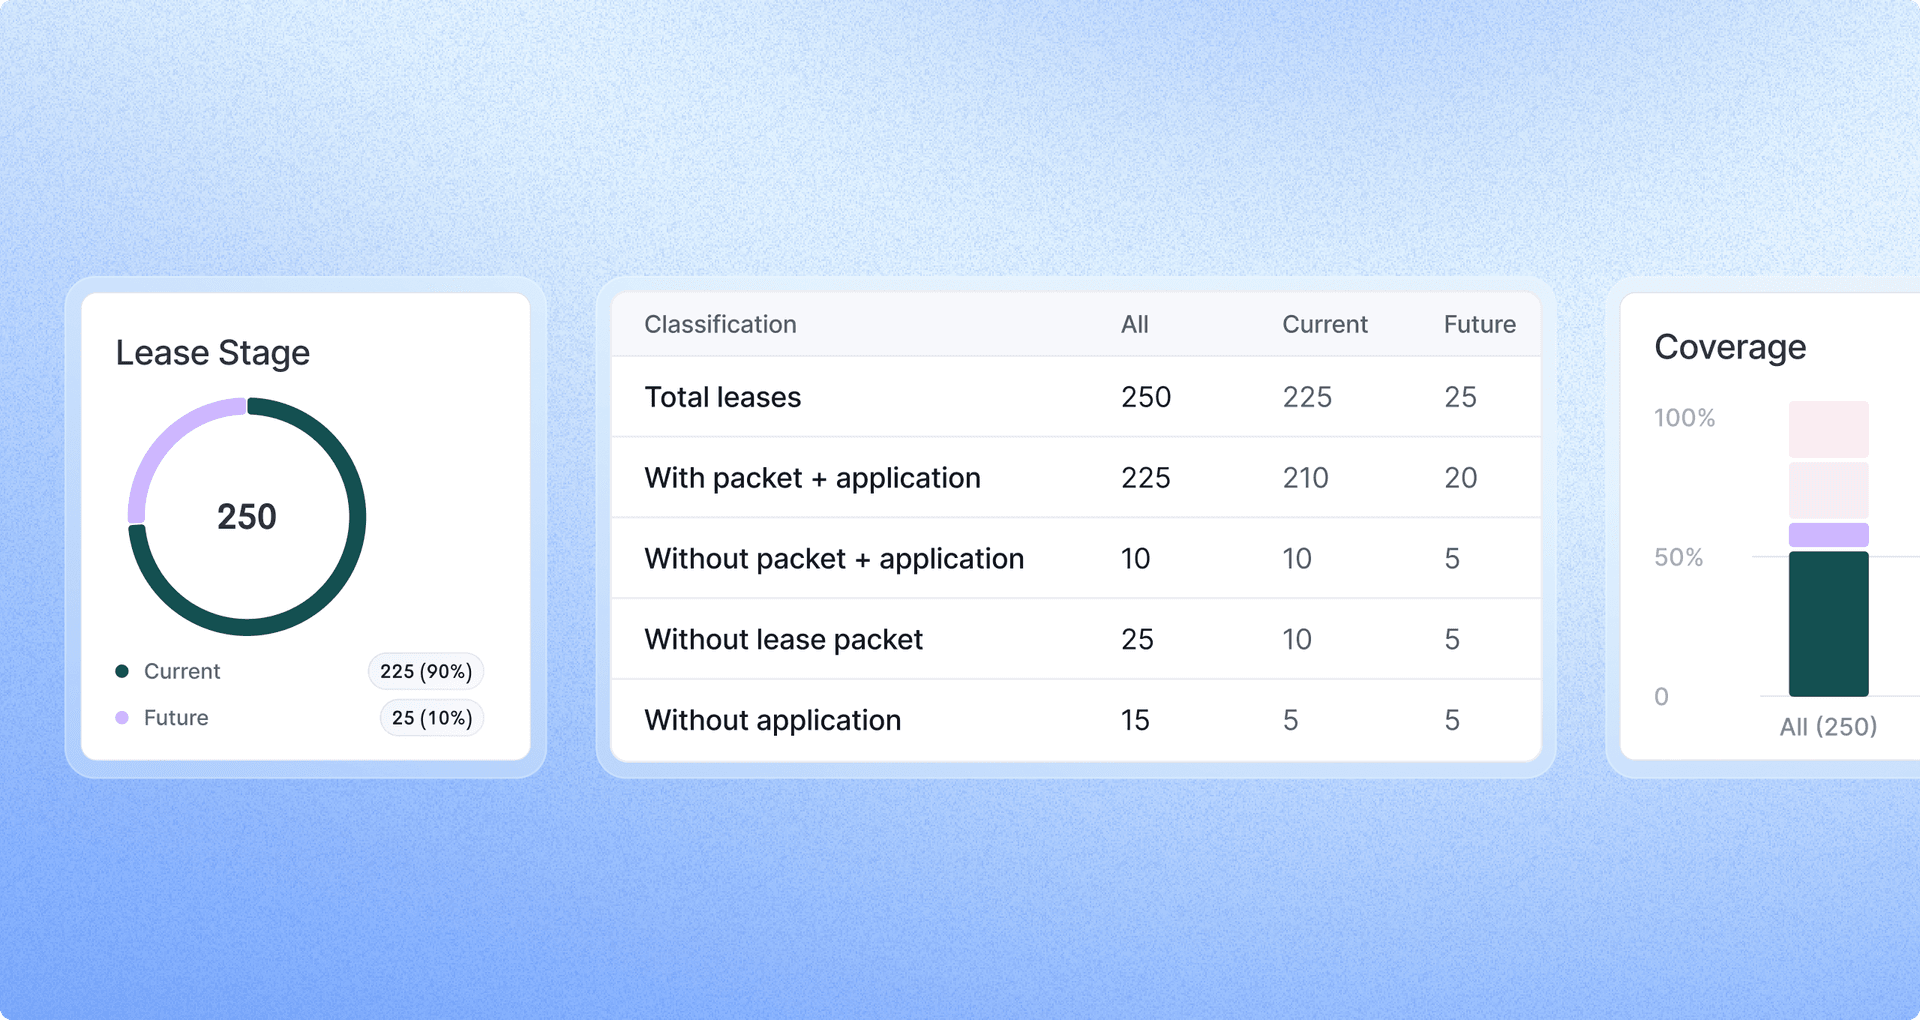This screenshot has height=1020, width=1920.
Task: Click the All column header
Action: tap(1135, 324)
